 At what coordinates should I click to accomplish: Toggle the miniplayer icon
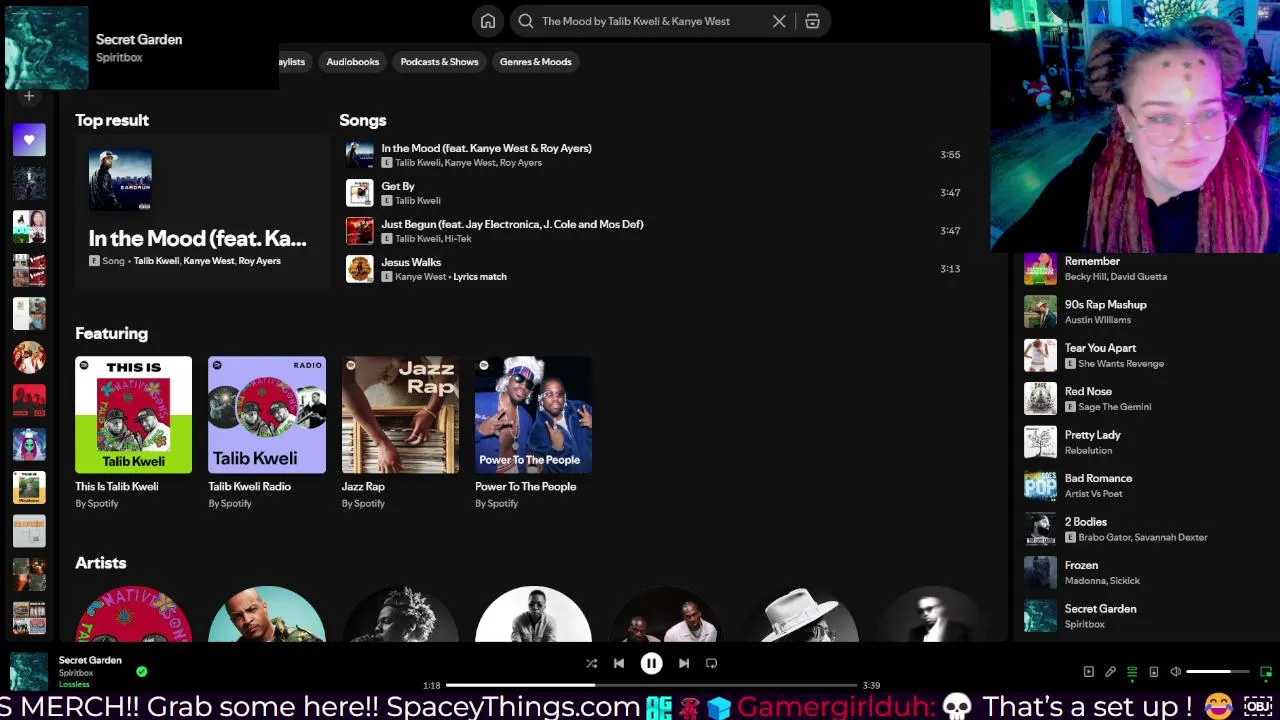point(1266,672)
